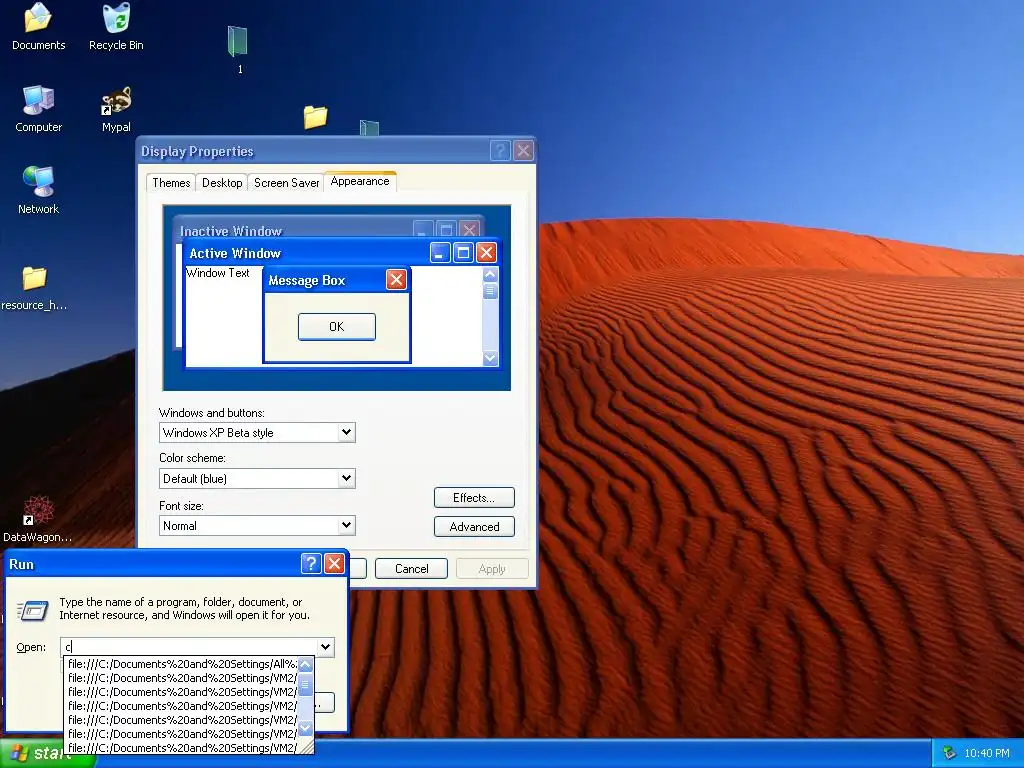Click the Window Text preview label
This screenshot has width=1024, height=768.
[217, 273]
